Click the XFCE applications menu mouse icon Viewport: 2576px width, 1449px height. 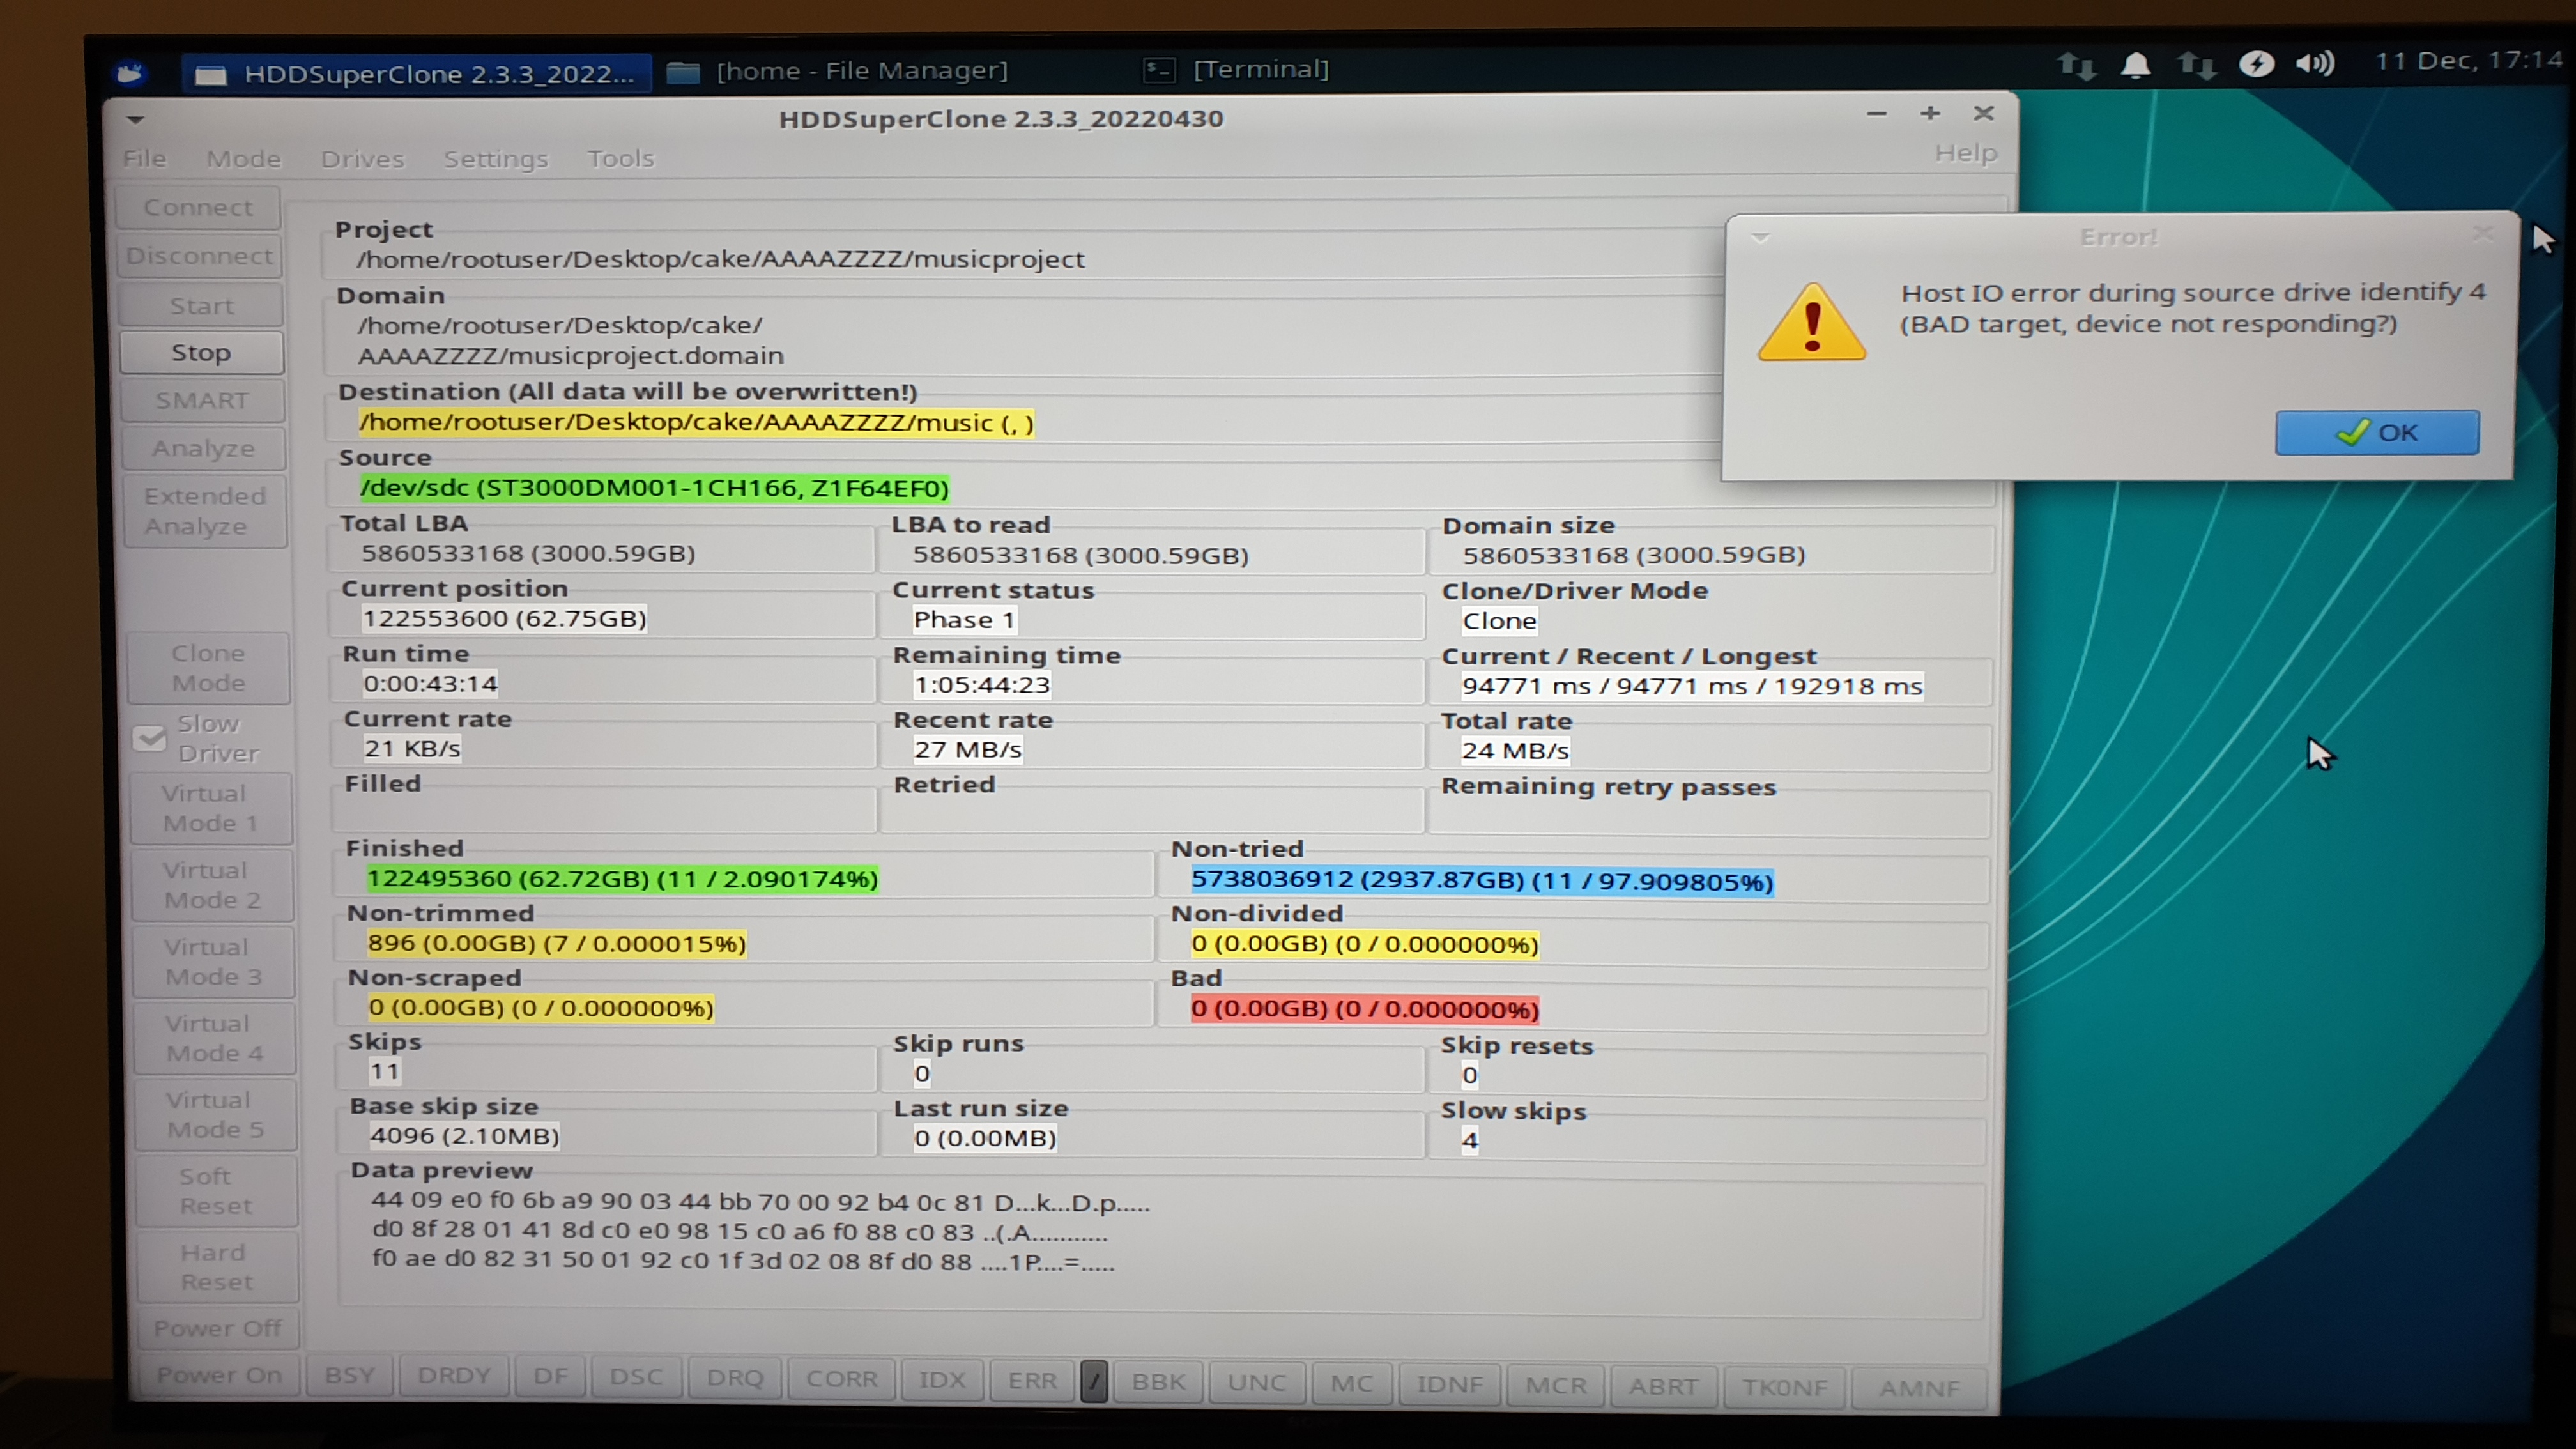click(x=130, y=73)
